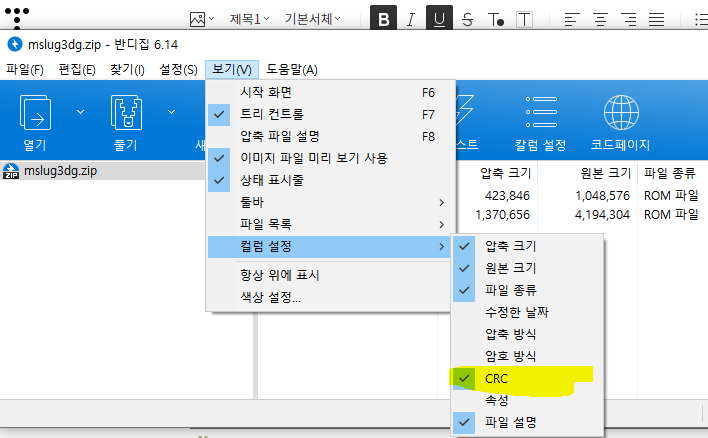
Task: Expand the dropdown arrow beside 풀기
Action: click(172, 112)
